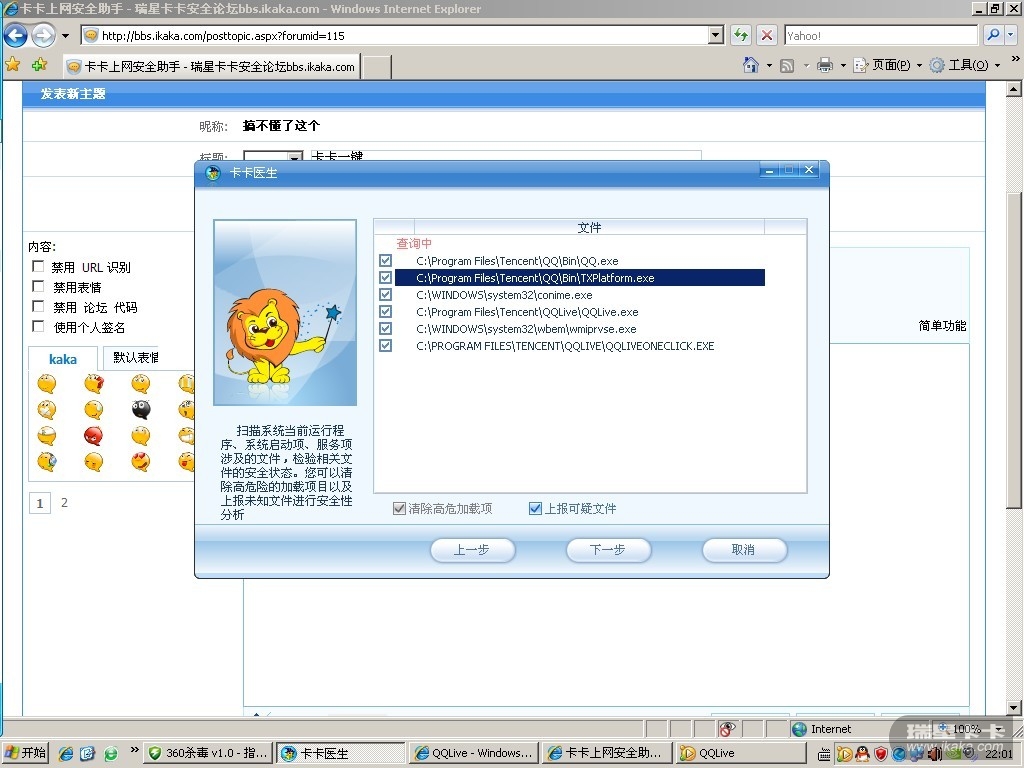
Task: Switch to the kaka emoticon tab
Action: pyautogui.click(x=63, y=359)
